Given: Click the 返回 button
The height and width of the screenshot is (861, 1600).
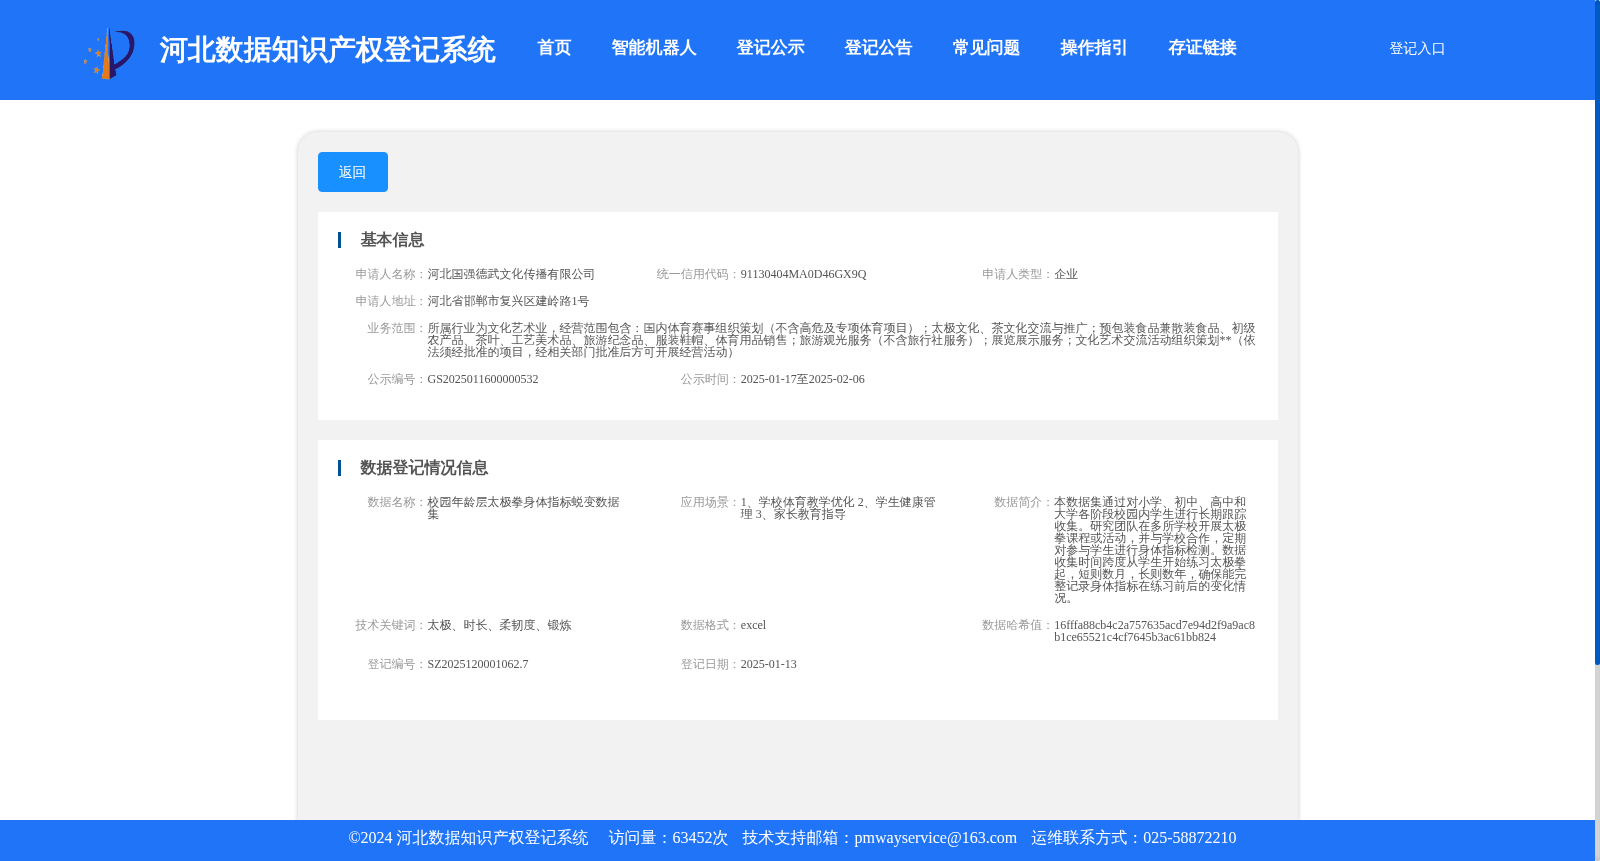Looking at the screenshot, I should tap(353, 172).
